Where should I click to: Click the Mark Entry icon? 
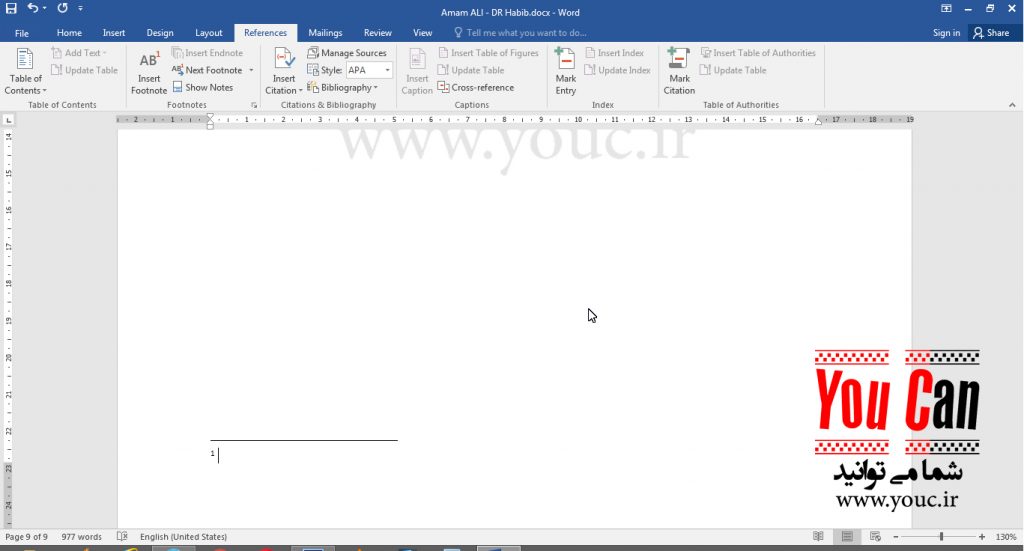click(566, 62)
